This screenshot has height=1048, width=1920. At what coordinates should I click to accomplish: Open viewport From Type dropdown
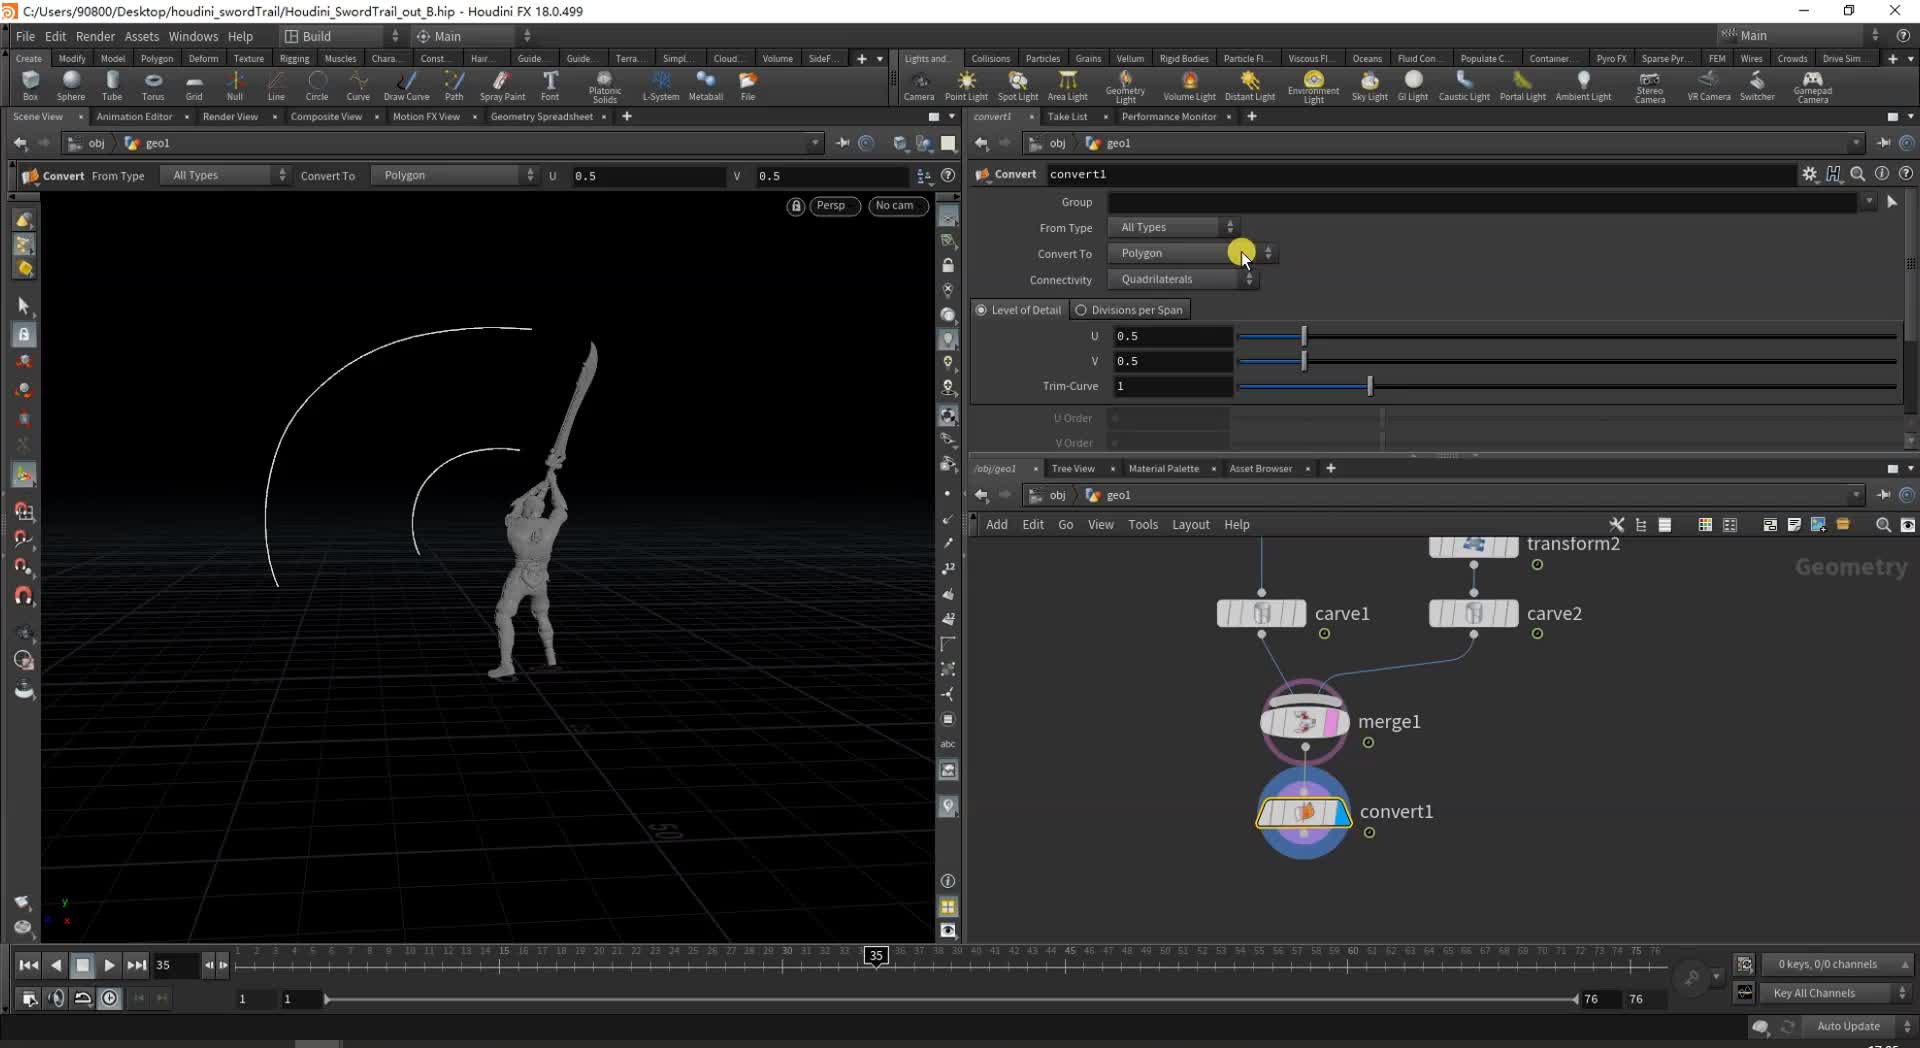pyautogui.click(x=225, y=175)
